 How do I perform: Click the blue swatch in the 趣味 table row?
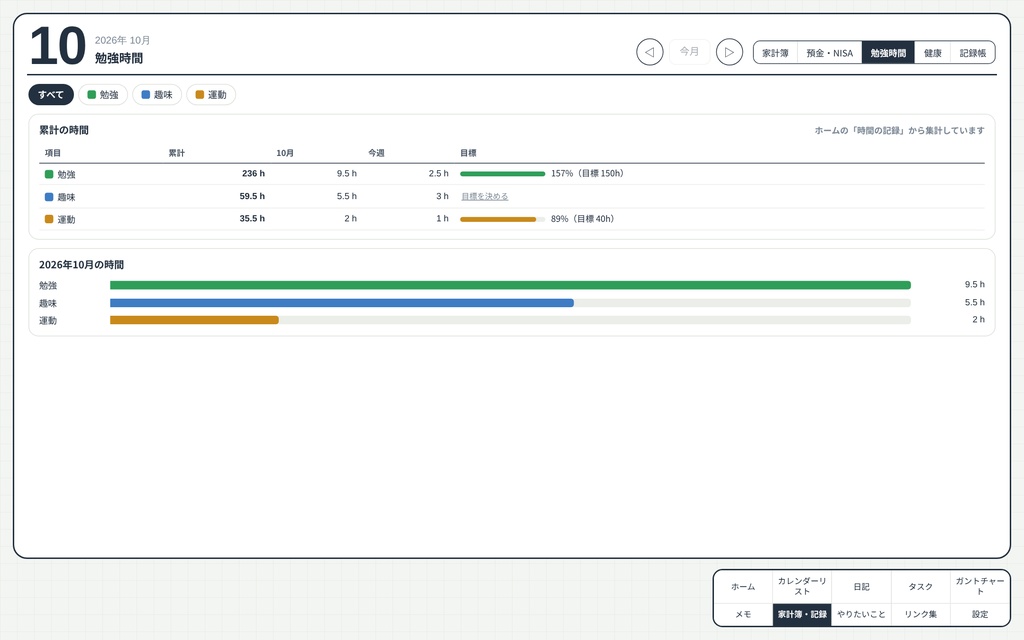click(x=49, y=197)
